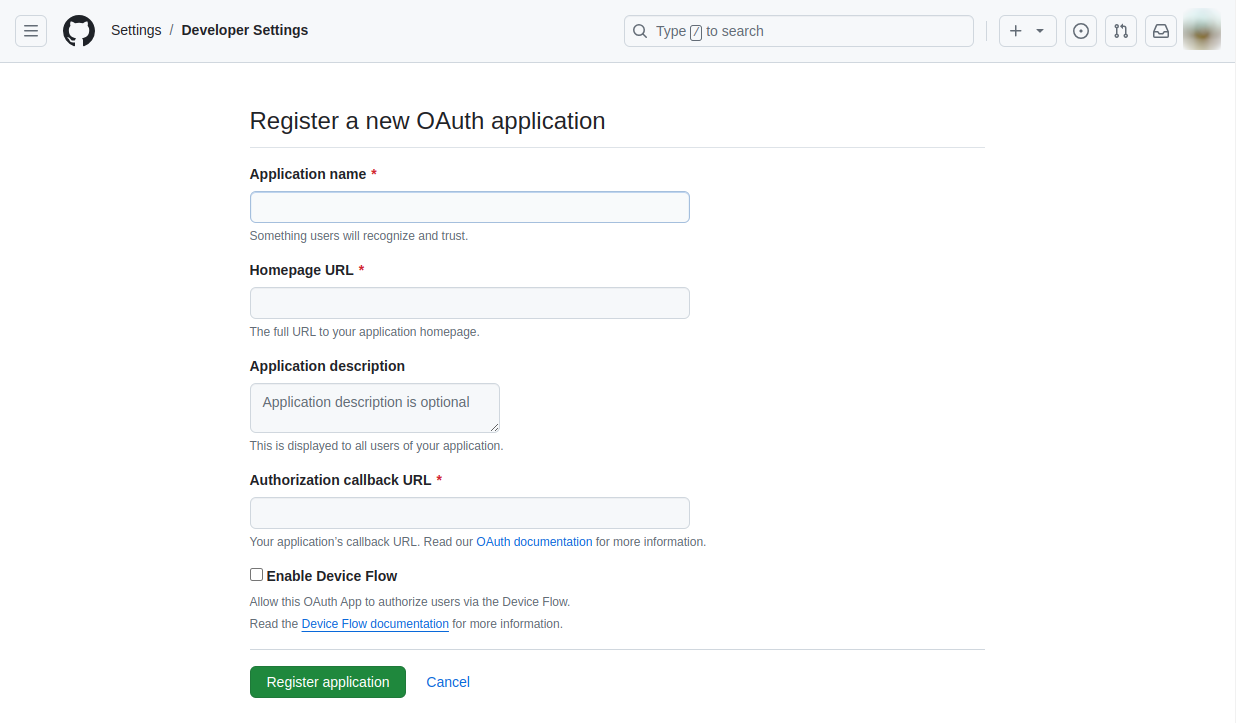
Task: Go to Settings breadcrumb
Action: pos(136,30)
